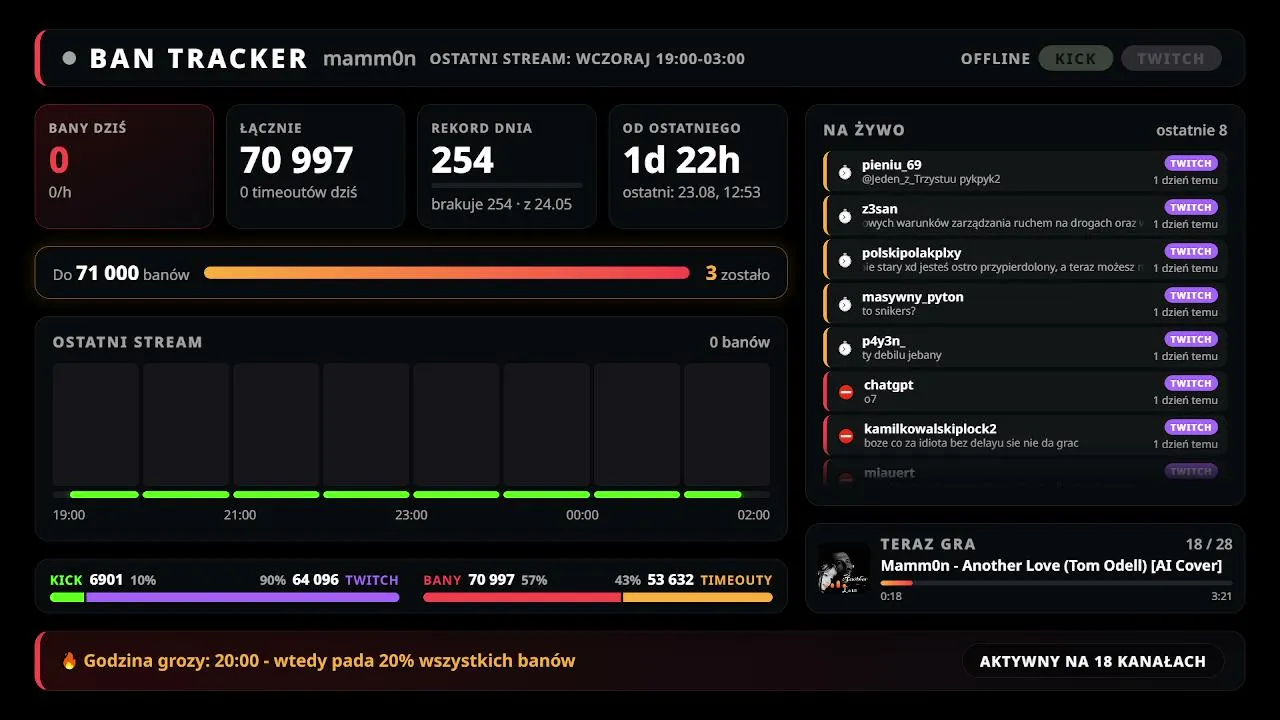
Task: Click the 1d 22h value in OD OSTATNIEGO card
Action: tap(682, 160)
